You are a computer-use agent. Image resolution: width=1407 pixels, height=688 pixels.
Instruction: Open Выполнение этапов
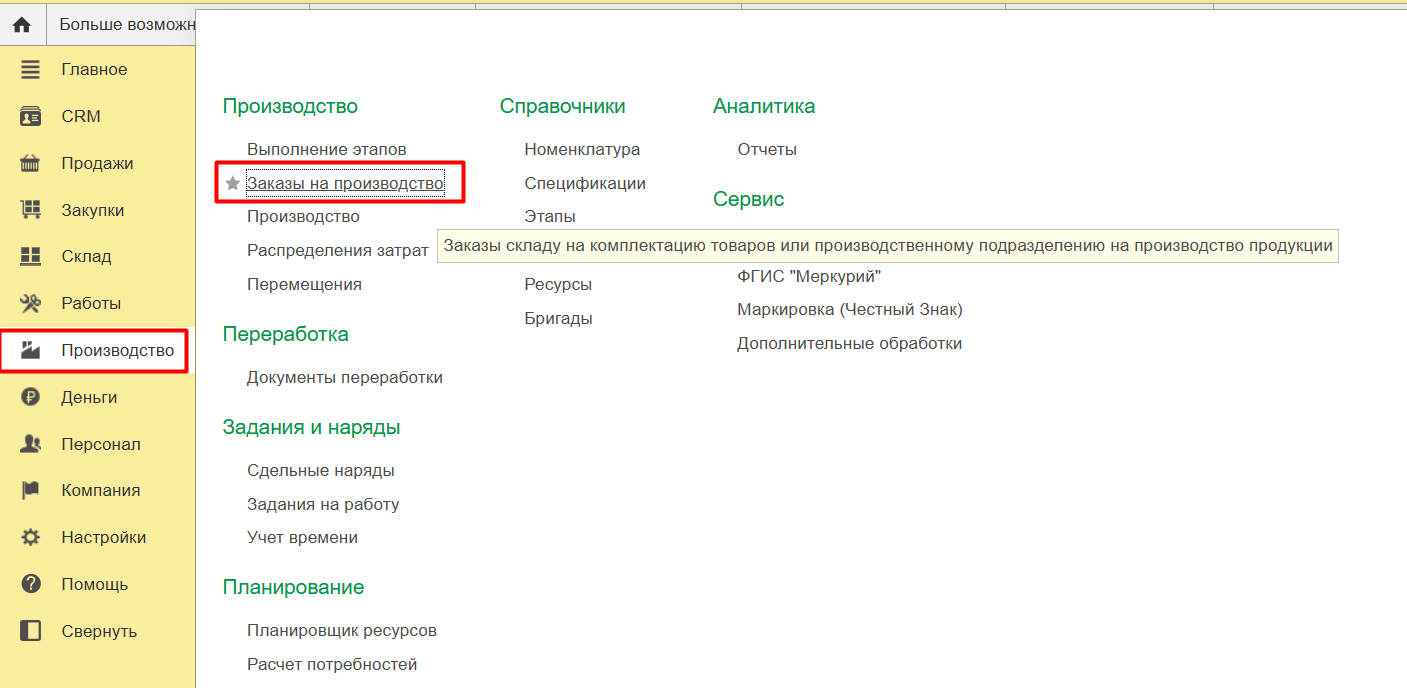coord(327,149)
